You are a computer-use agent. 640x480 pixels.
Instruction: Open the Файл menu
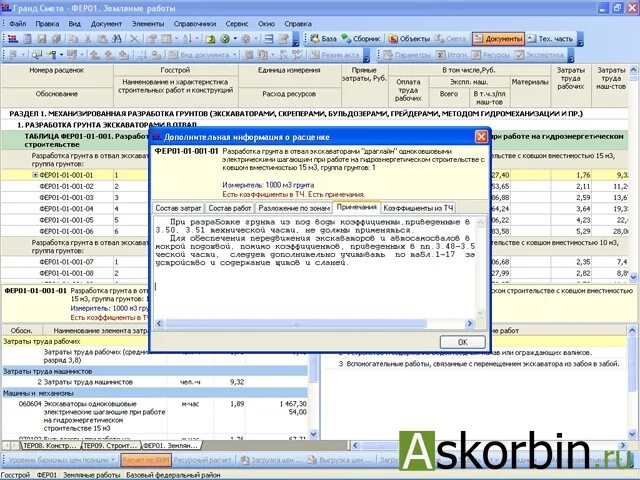point(18,24)
